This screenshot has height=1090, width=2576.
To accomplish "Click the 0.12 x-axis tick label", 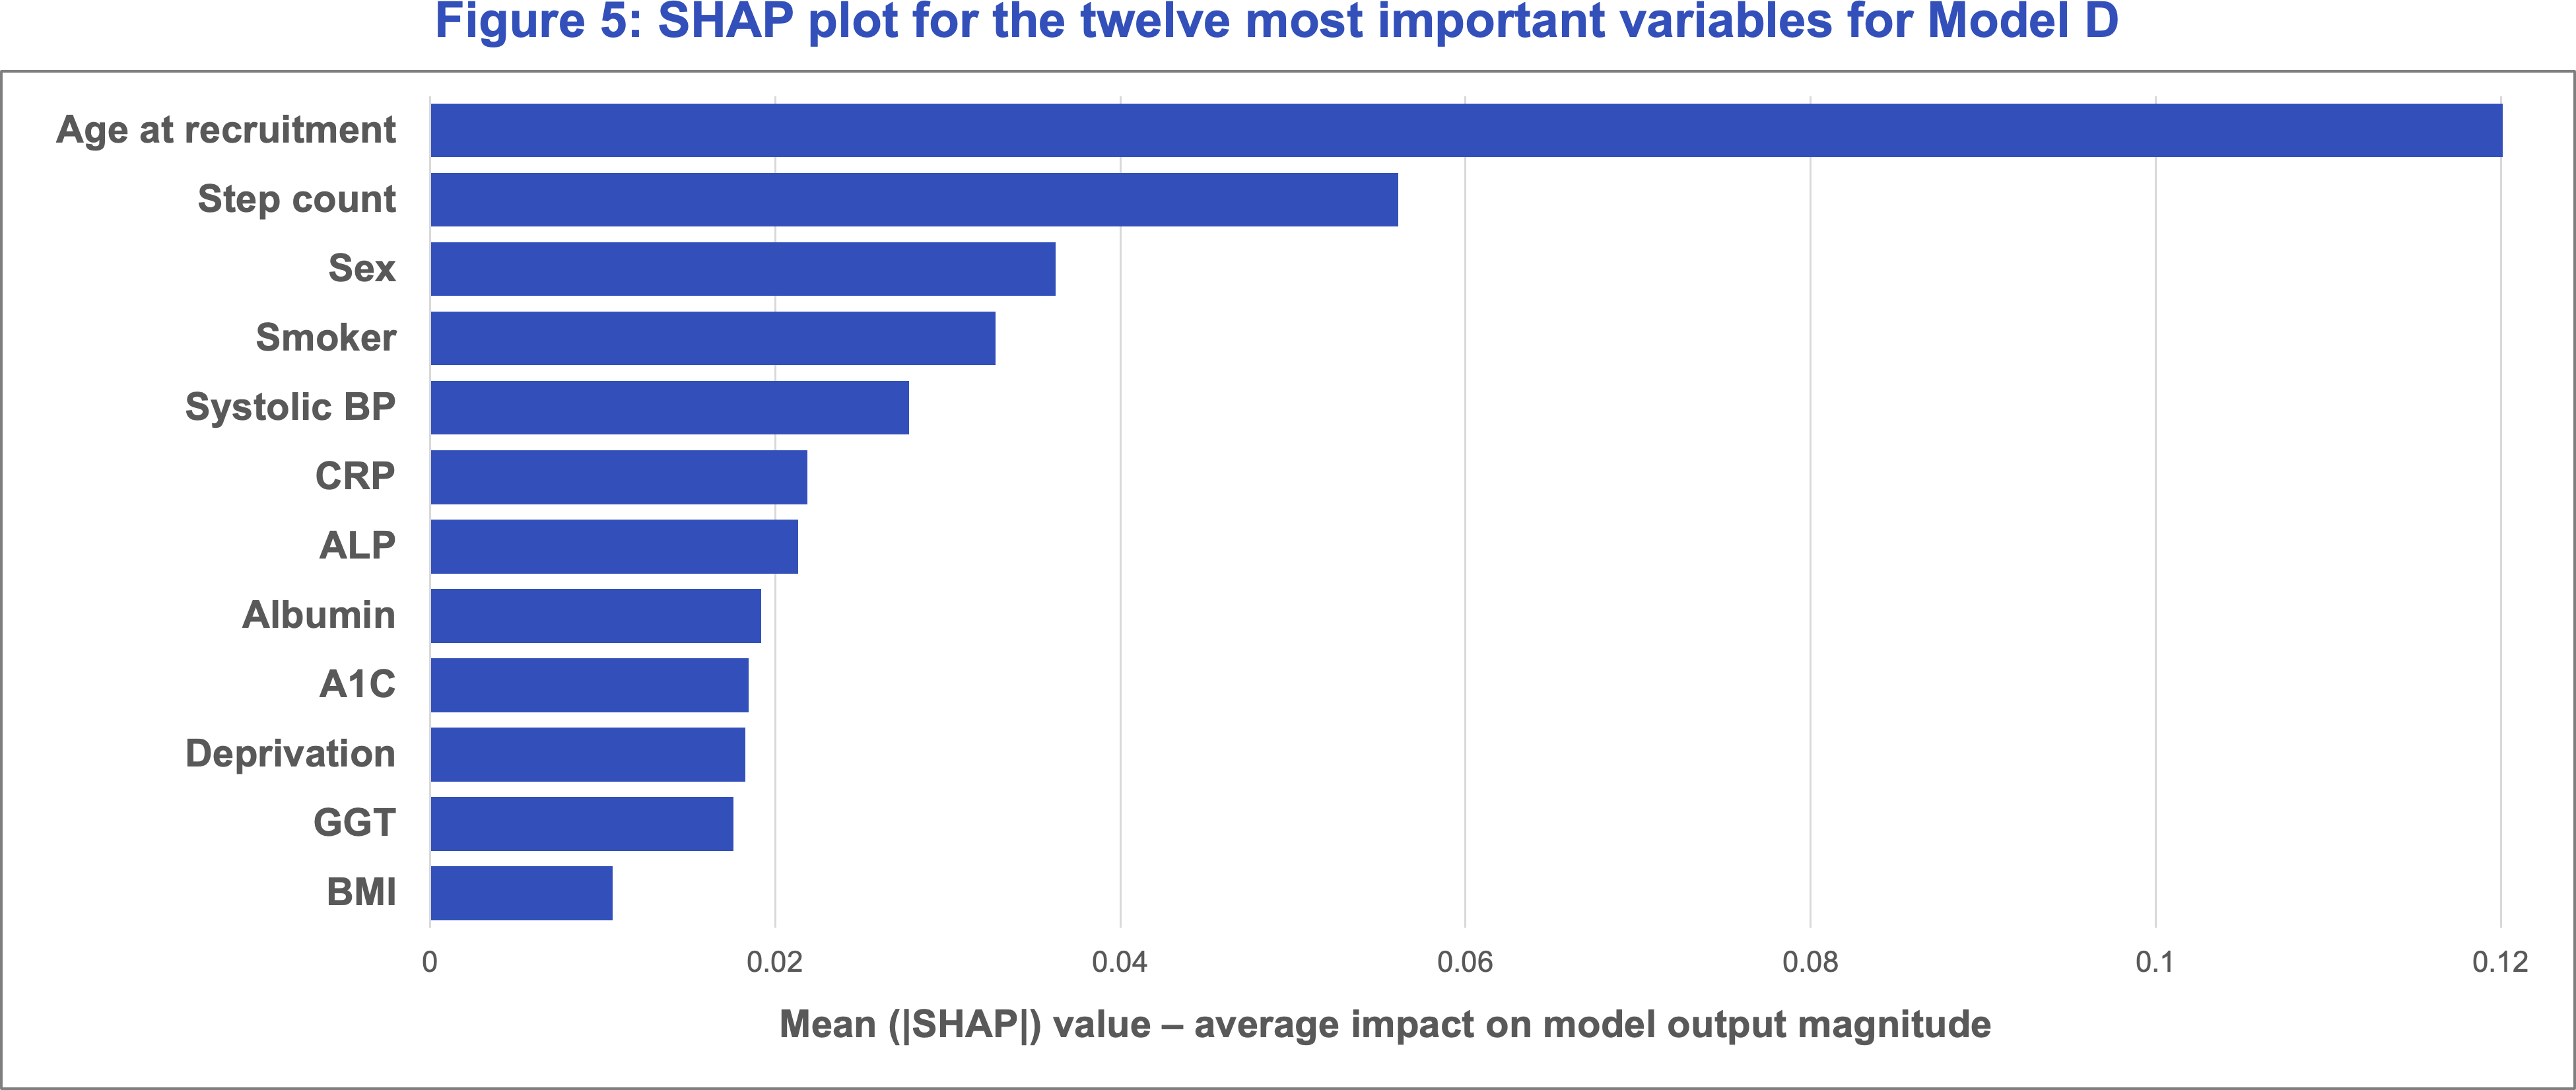I will (x=2500, y=962).
